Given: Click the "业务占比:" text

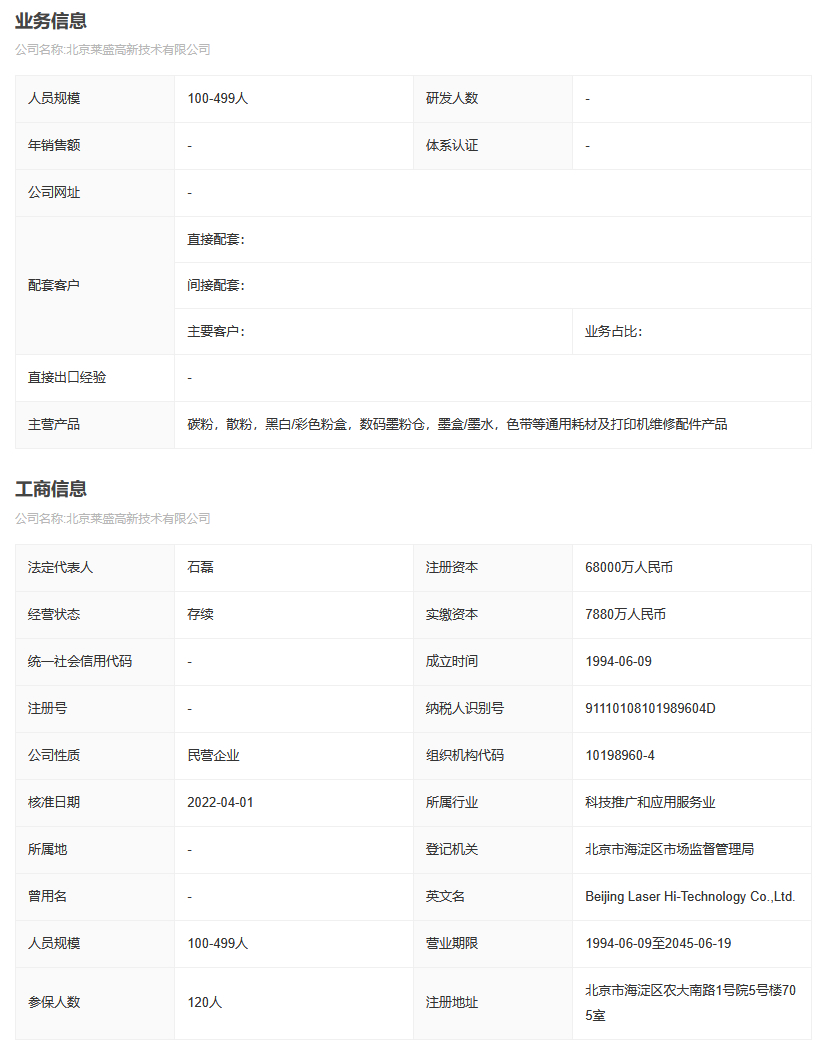Looking at the screenshot, I should 614,331.
